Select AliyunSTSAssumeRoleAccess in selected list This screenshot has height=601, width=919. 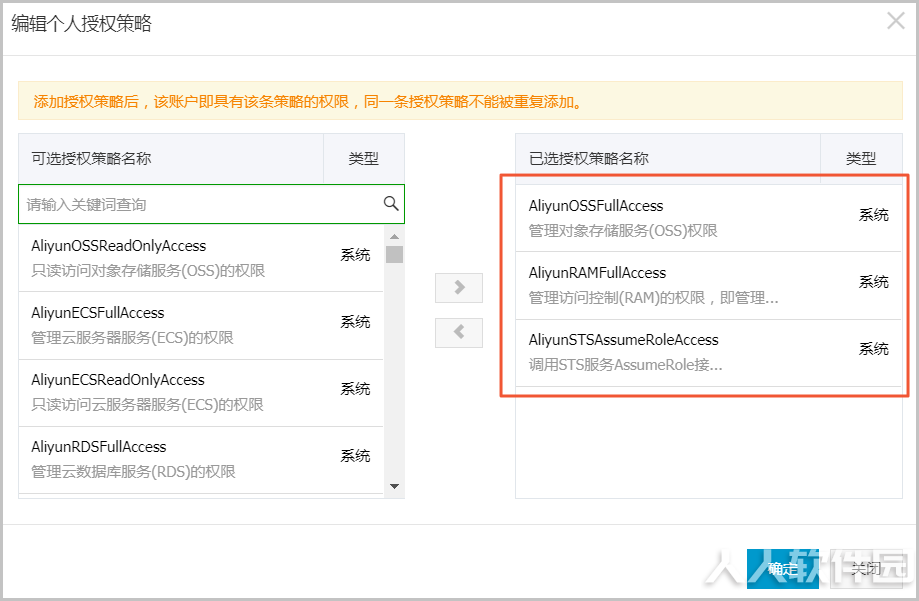pos(709,352)
